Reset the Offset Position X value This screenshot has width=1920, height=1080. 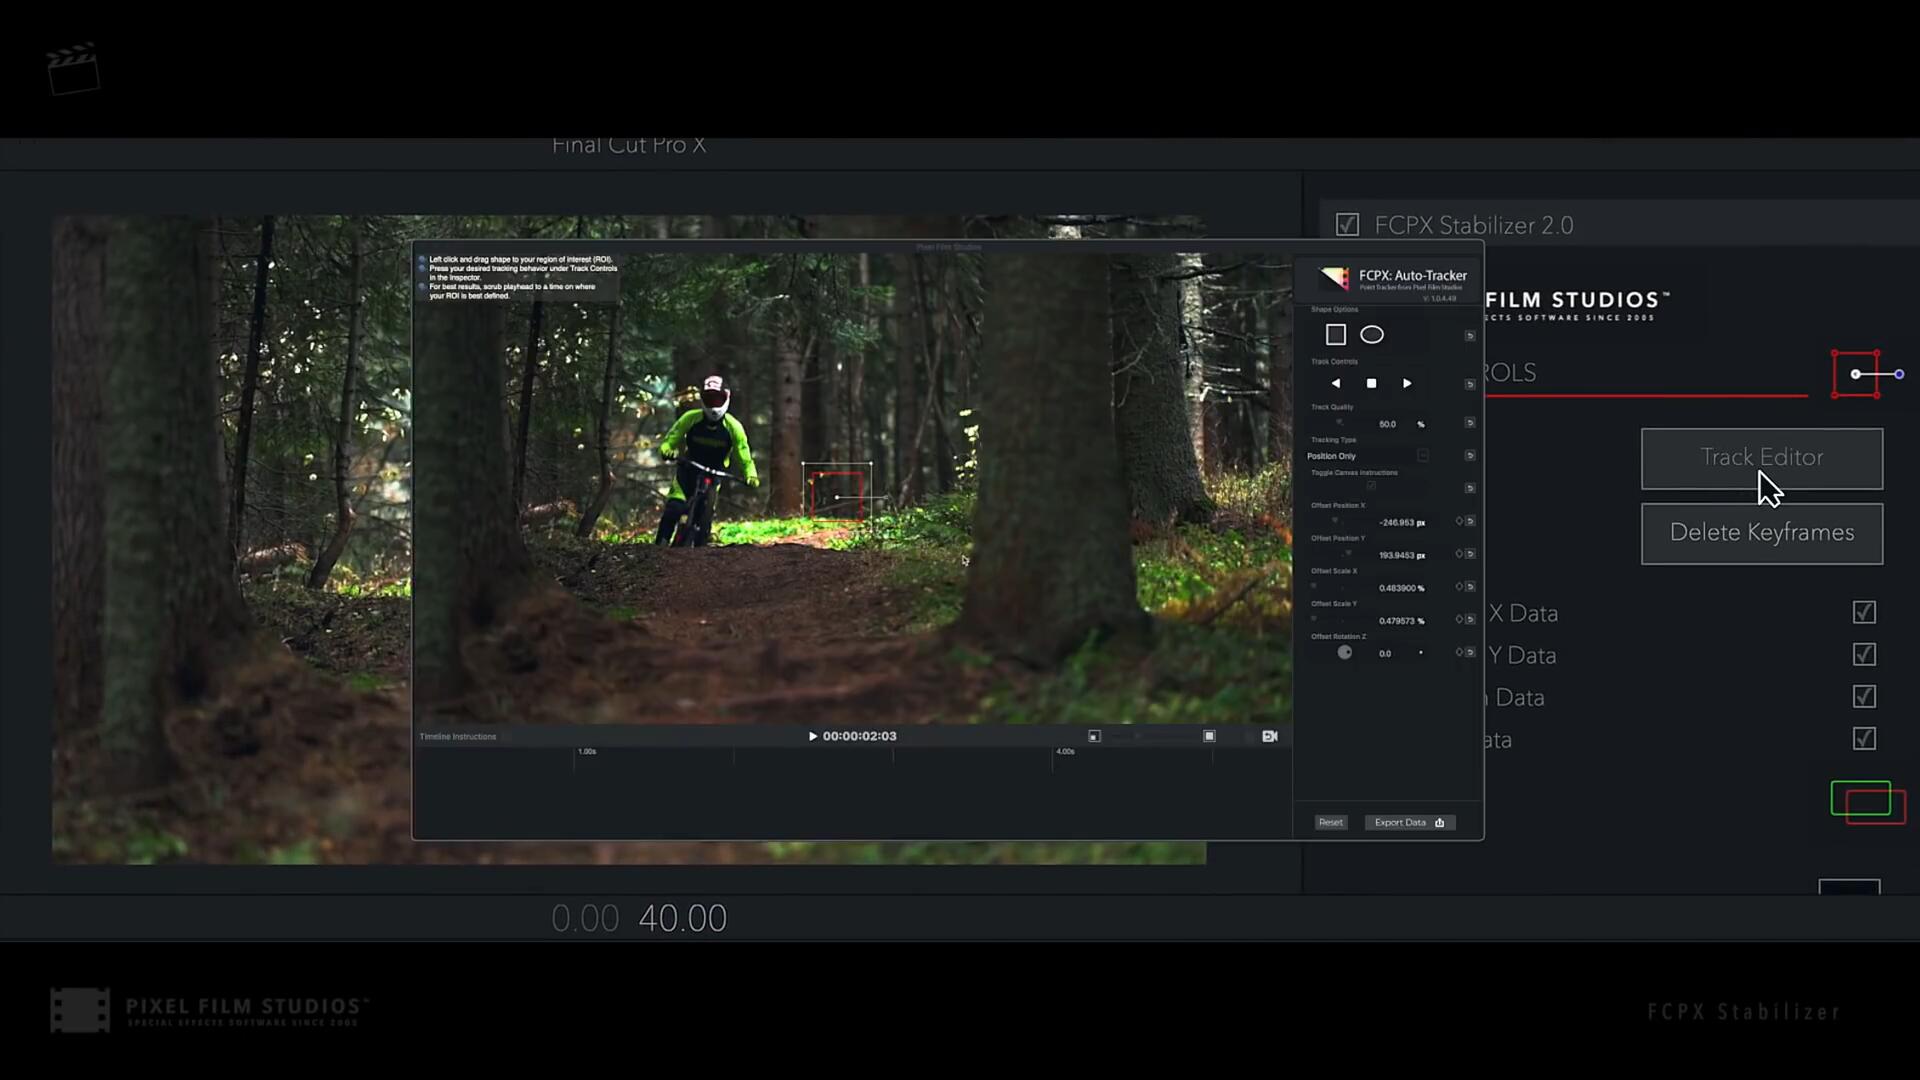click(x=1470, y=521)
